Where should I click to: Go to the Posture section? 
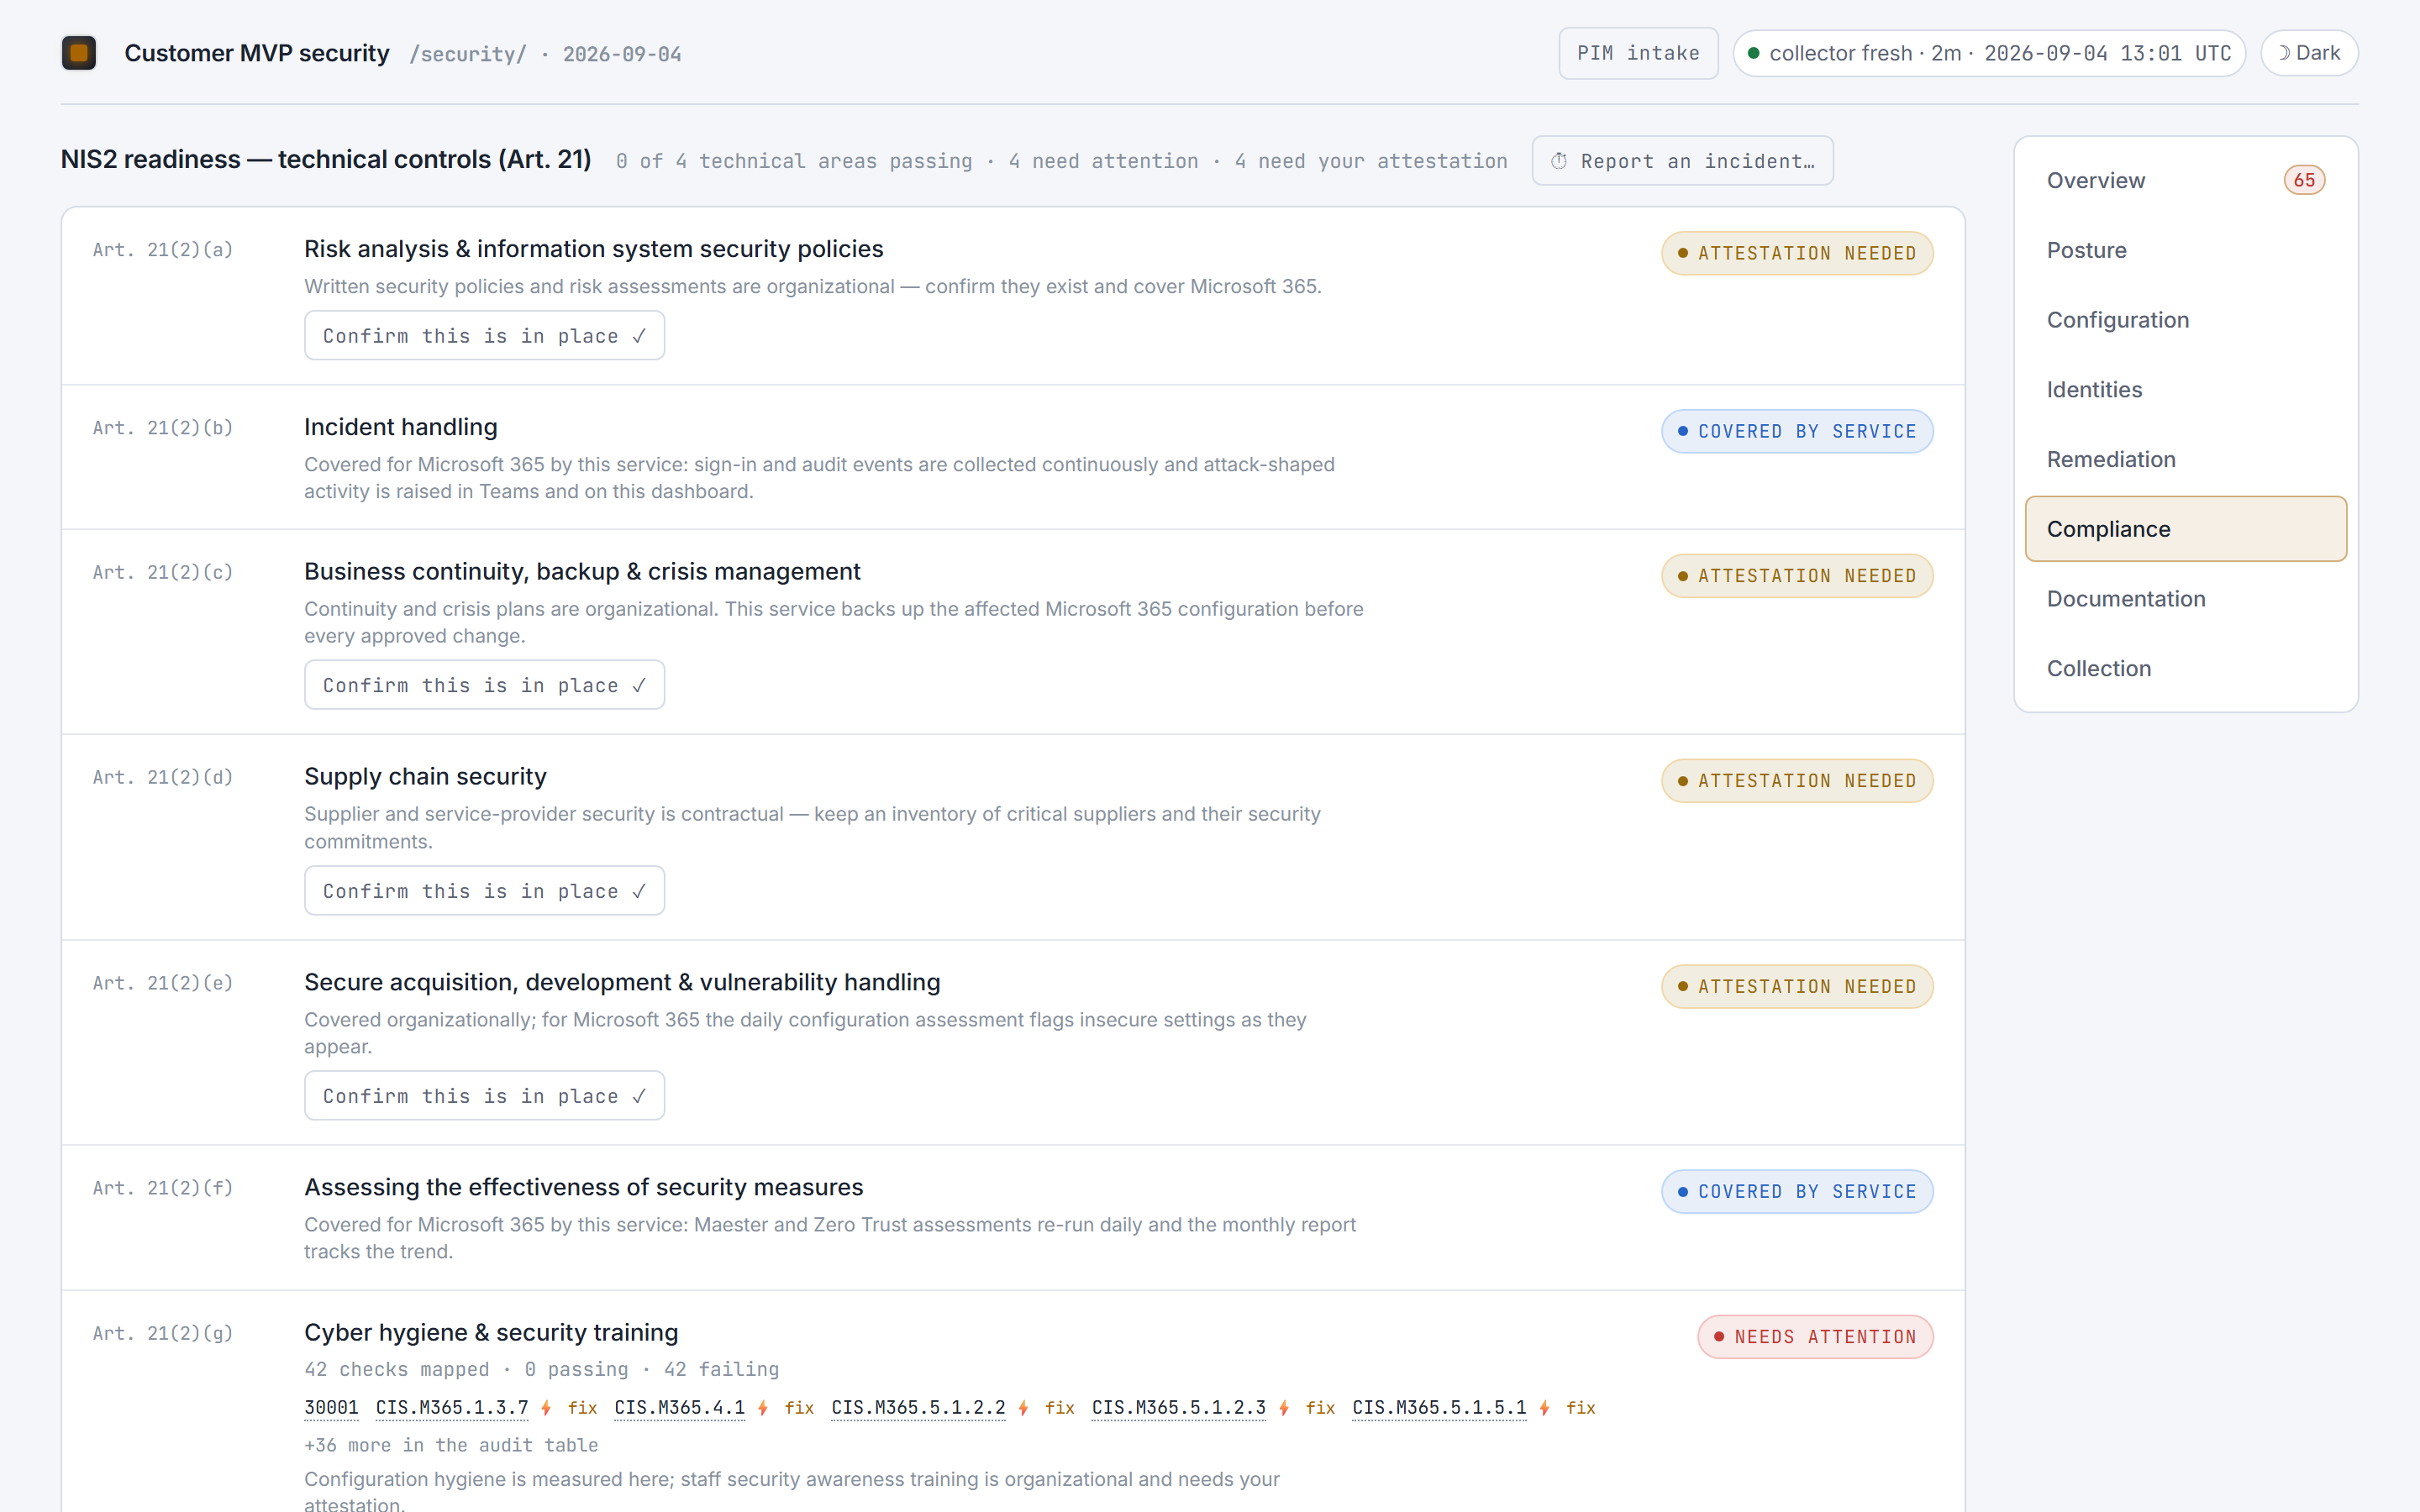pyautogui.click(x=2186, y=250)
